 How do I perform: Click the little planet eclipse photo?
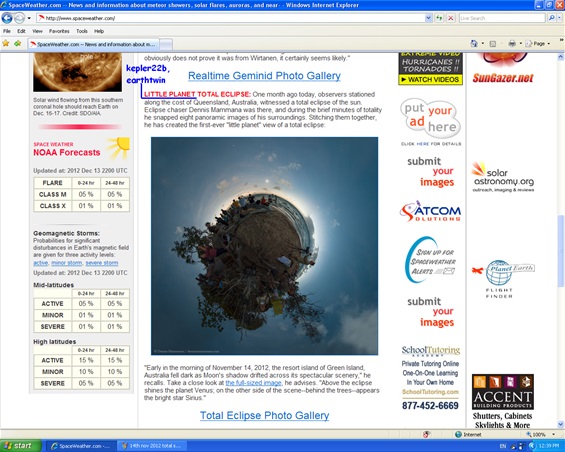[x=264, y=246]
